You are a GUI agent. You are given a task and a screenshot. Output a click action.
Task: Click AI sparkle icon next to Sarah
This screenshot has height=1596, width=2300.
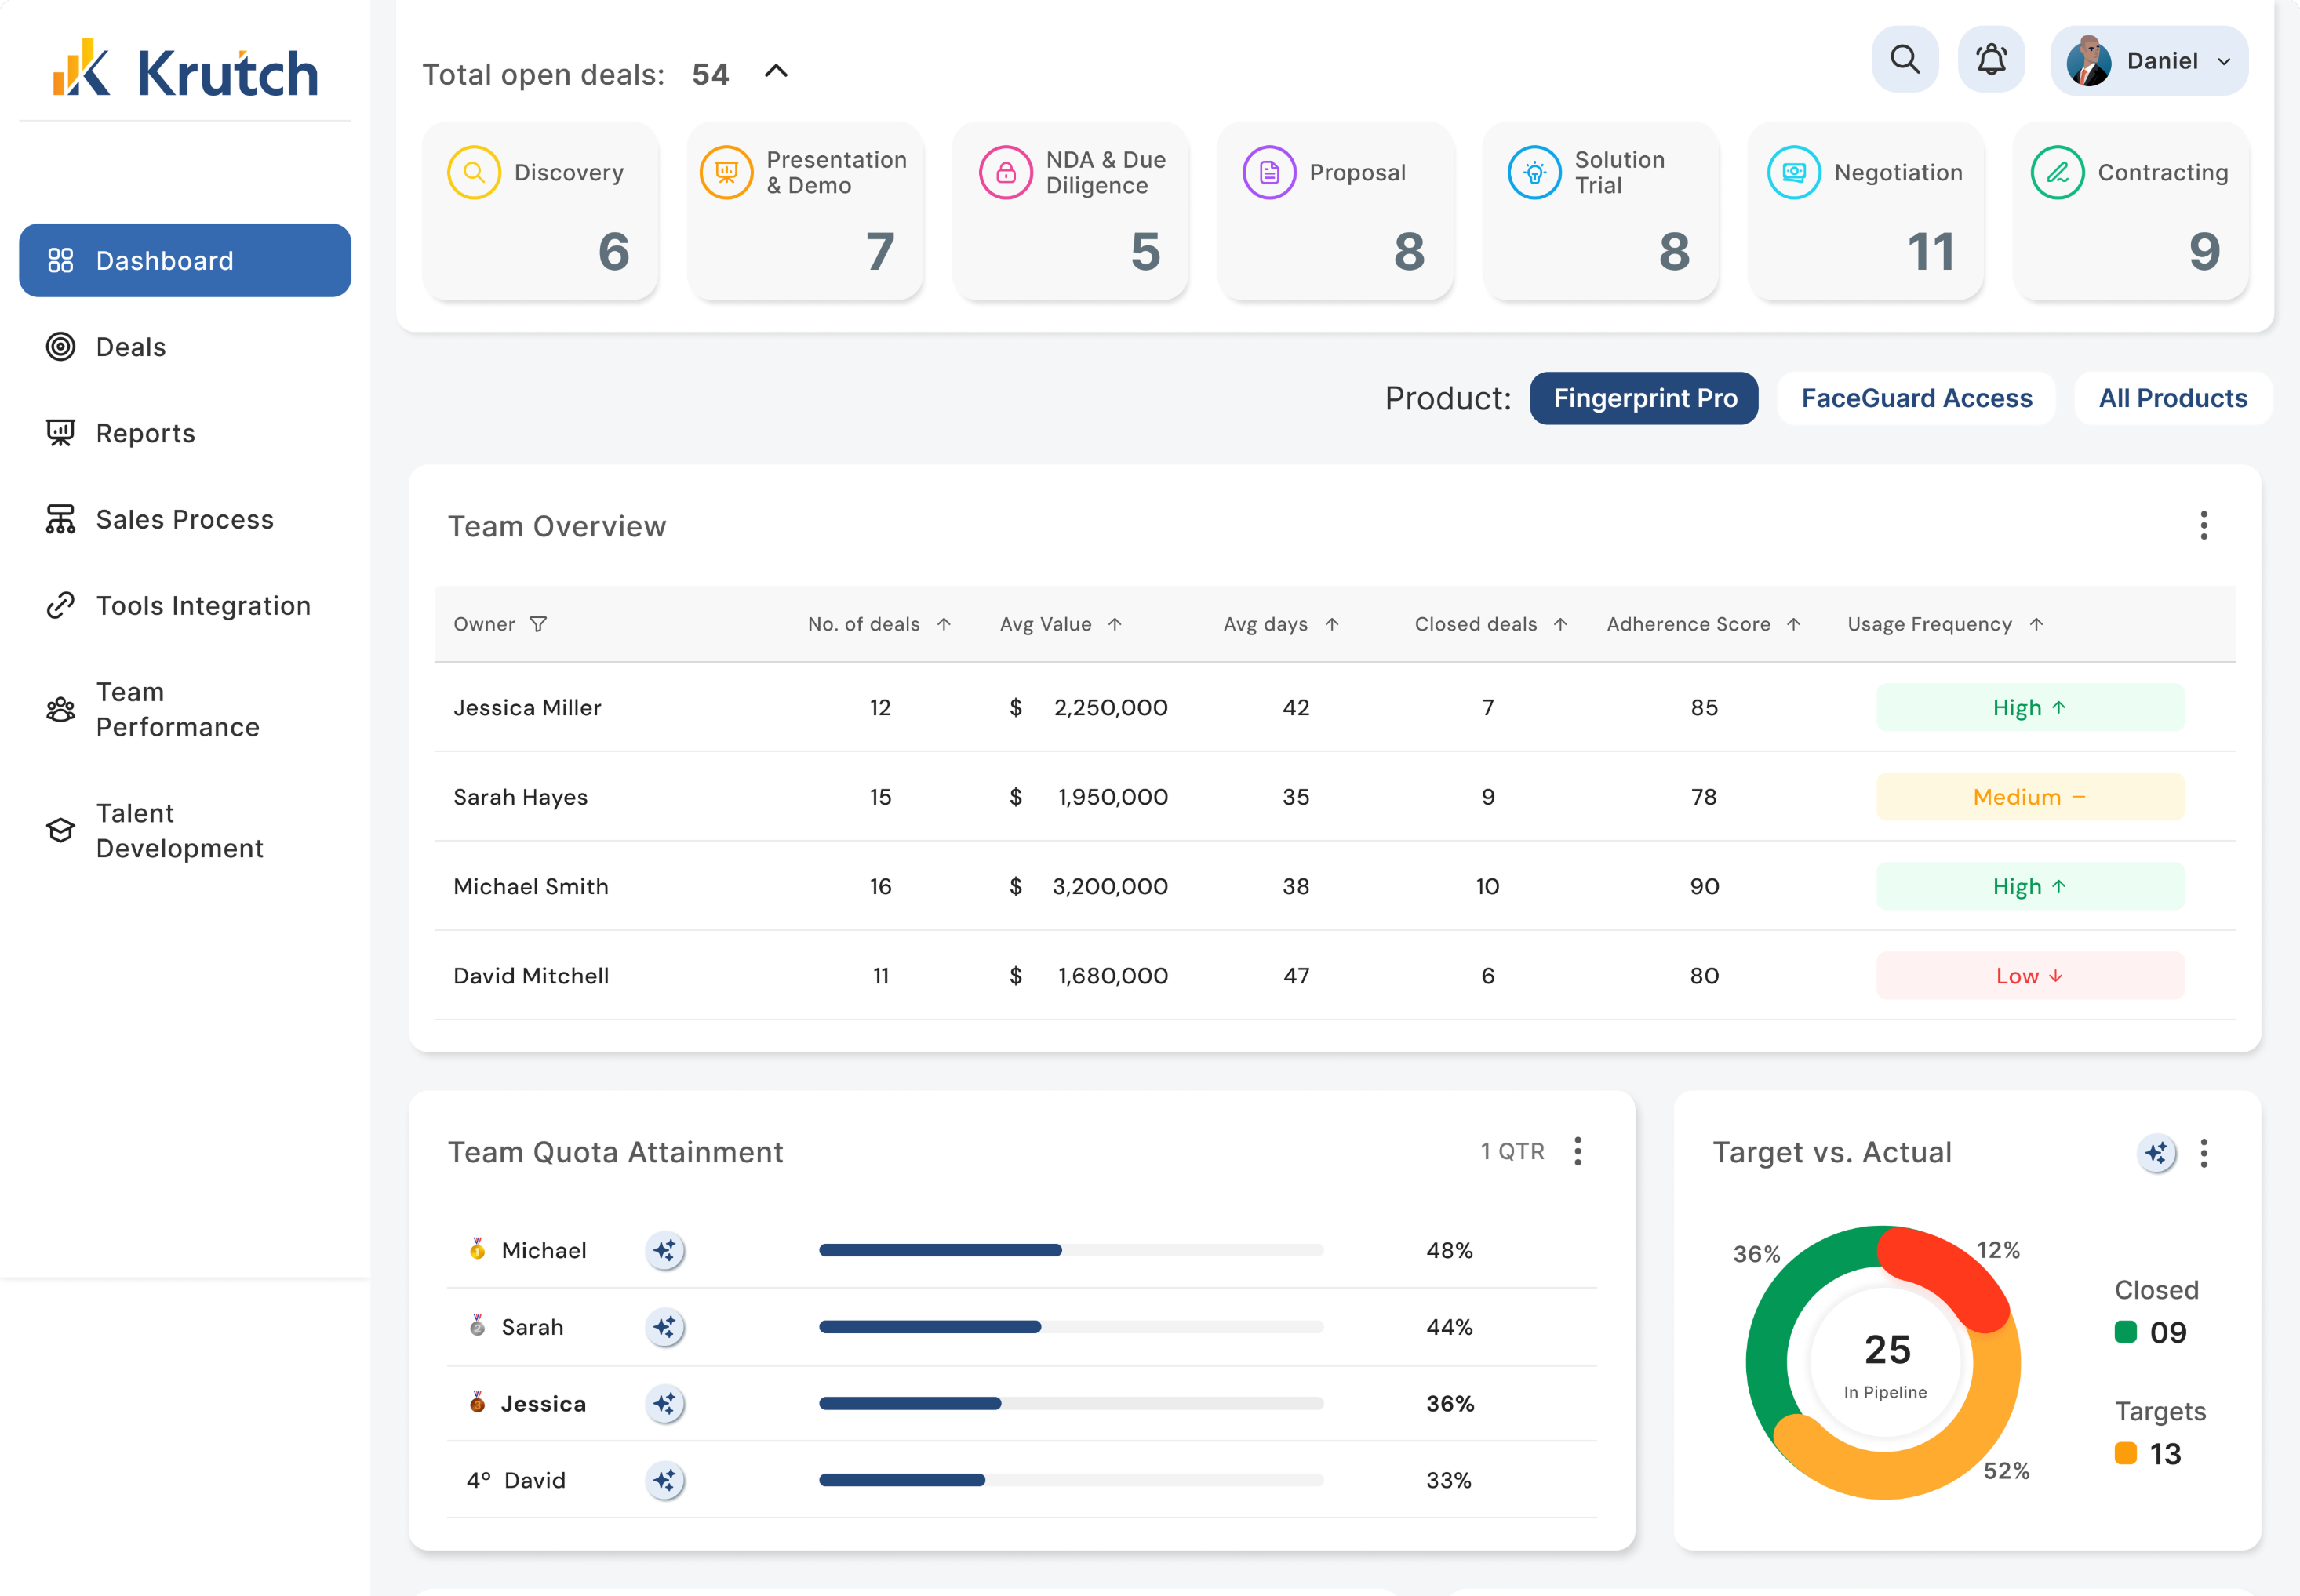pos(665,1327)
